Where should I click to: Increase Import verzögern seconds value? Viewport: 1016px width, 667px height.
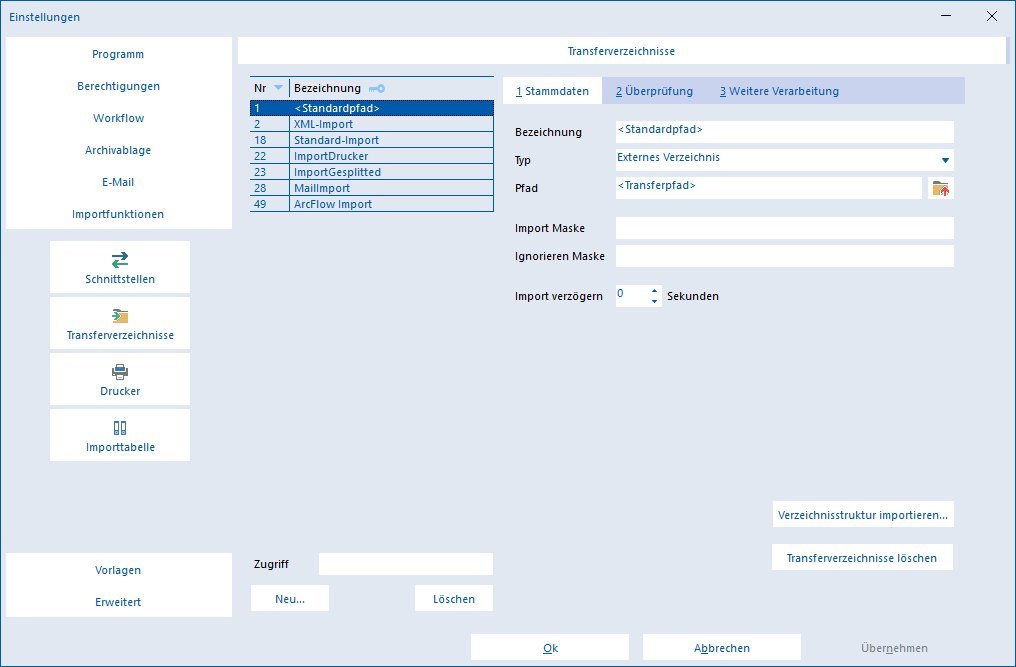(654, 291)
